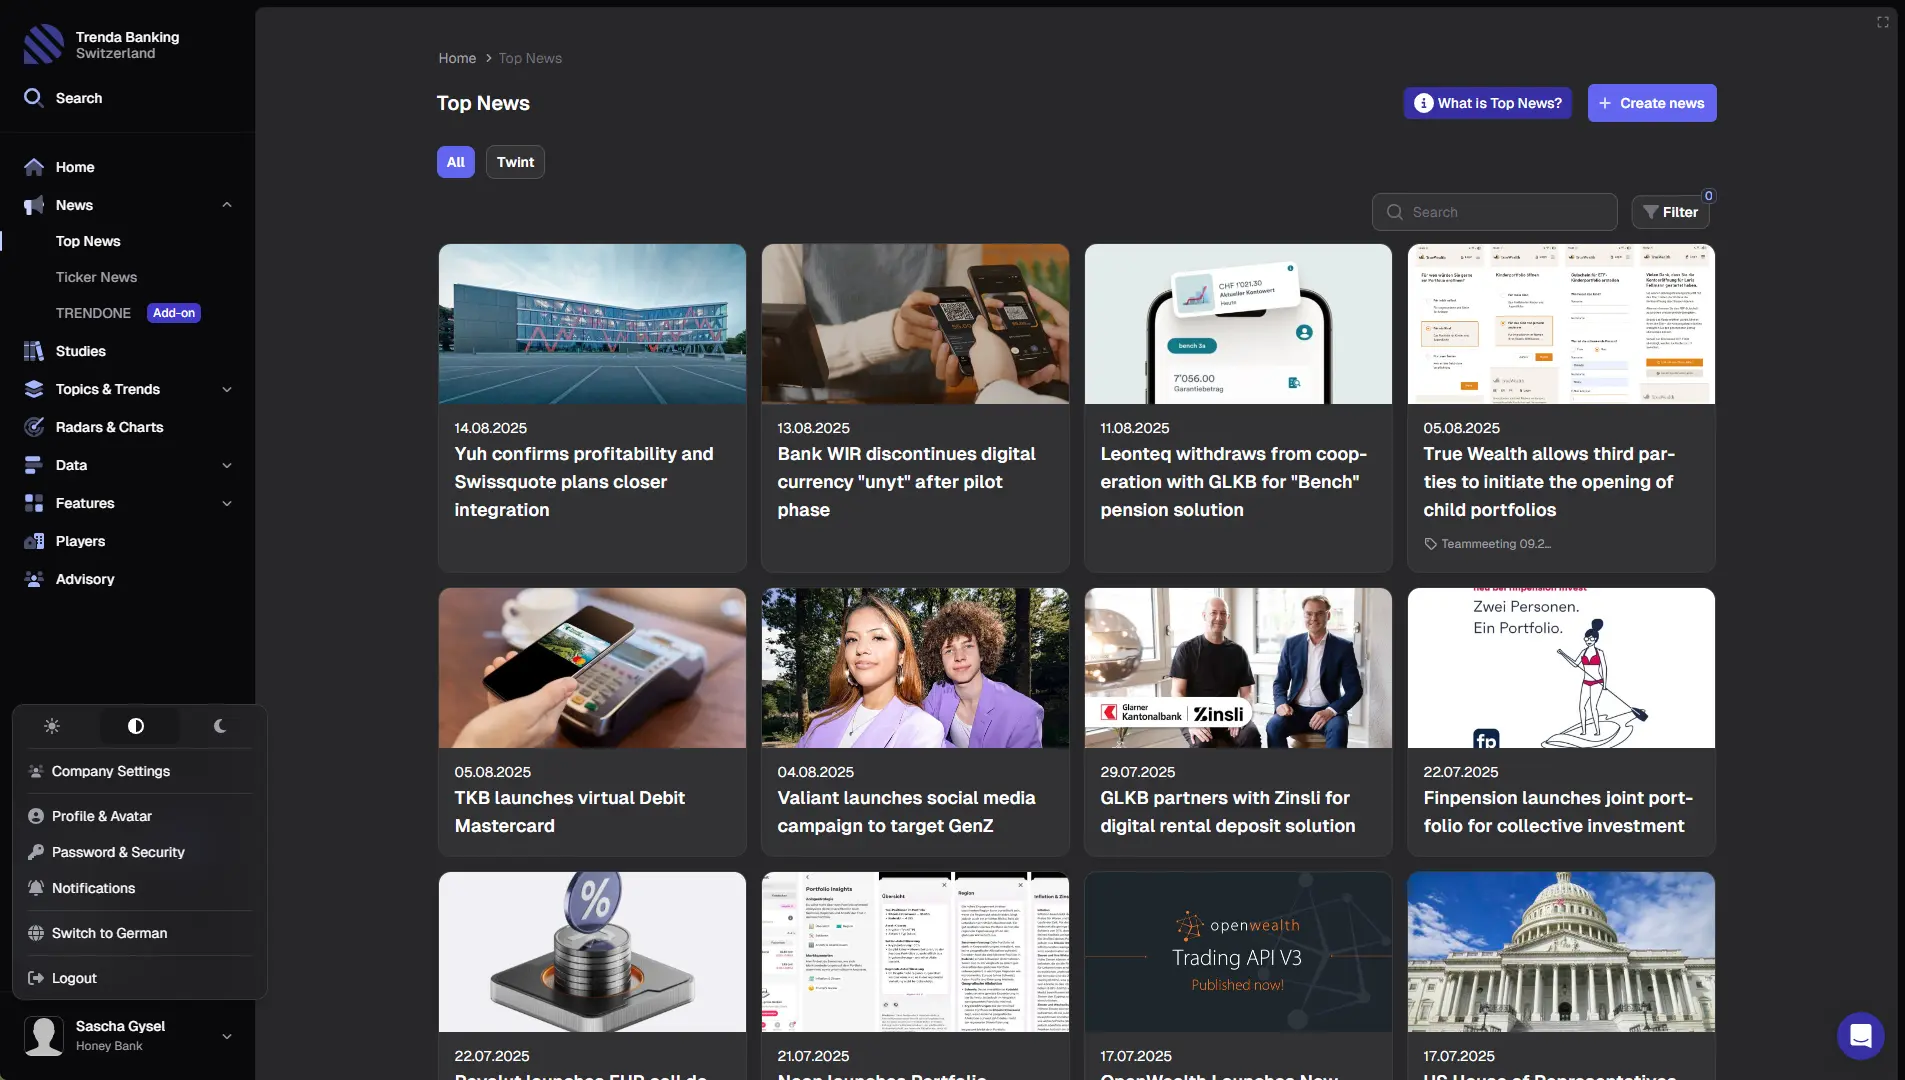The width and height of the screenshot is (1905, 1080).
Task: Click the Studies books icon
Action: point(34,351)
